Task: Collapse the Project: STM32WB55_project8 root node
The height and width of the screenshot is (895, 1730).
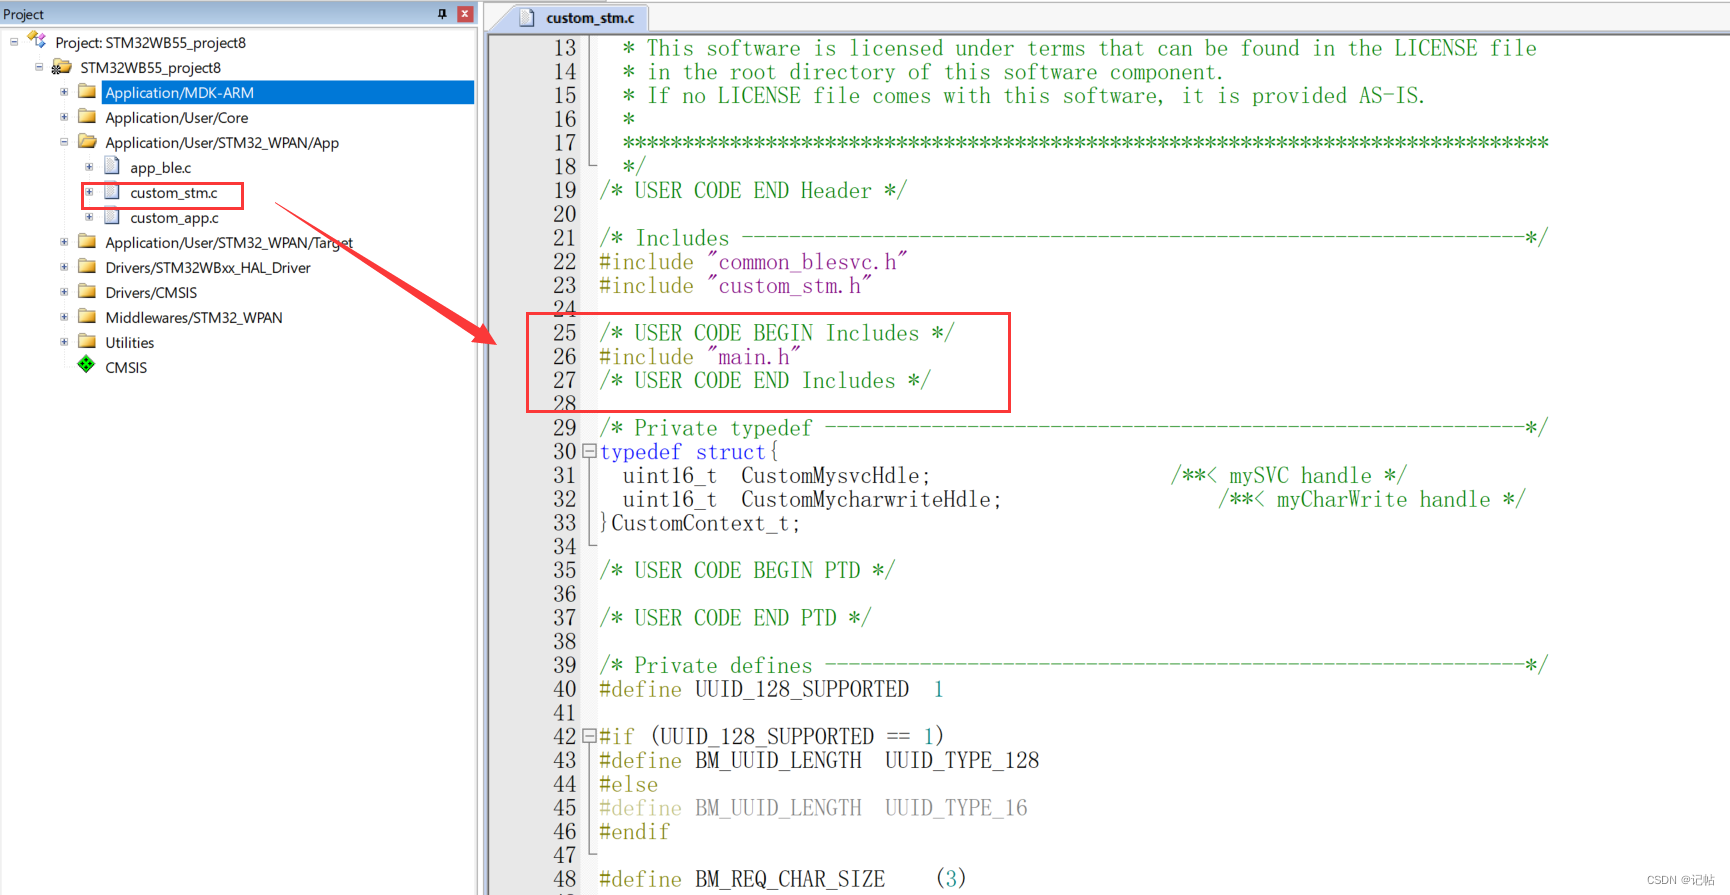Action: coord(14,42)
